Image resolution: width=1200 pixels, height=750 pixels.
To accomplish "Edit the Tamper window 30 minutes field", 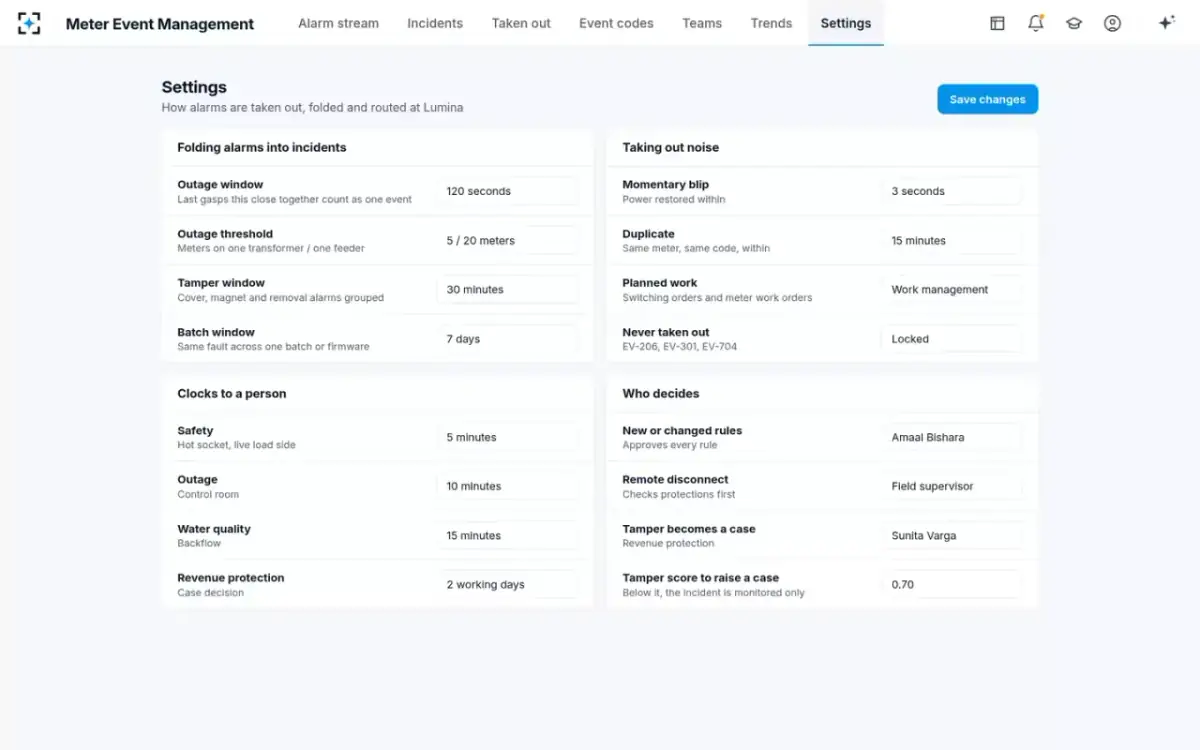I will point(508,290).
